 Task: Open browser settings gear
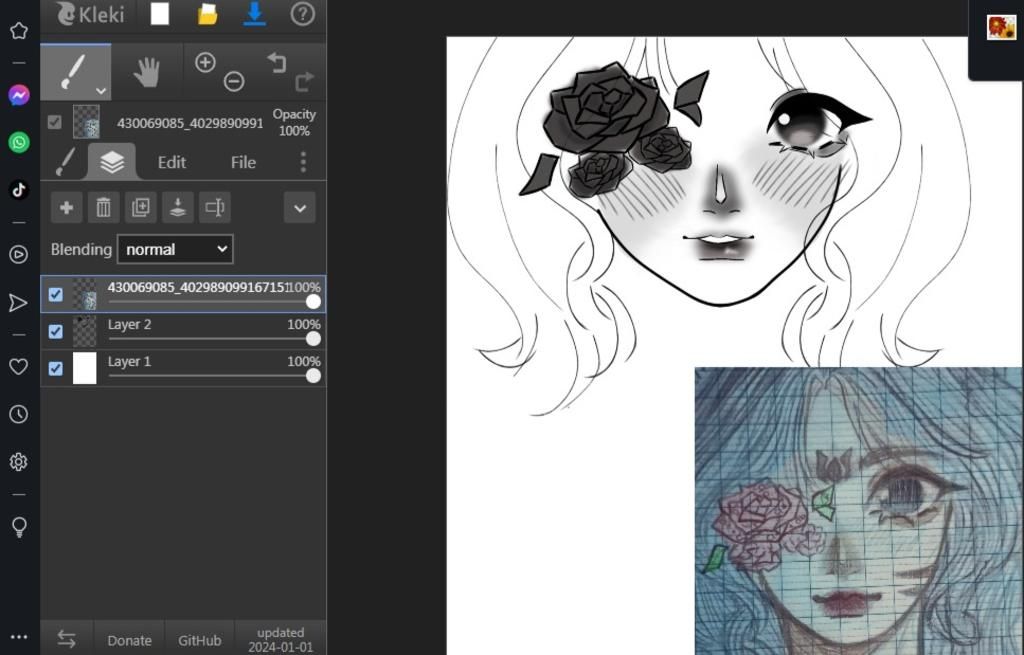18,462
